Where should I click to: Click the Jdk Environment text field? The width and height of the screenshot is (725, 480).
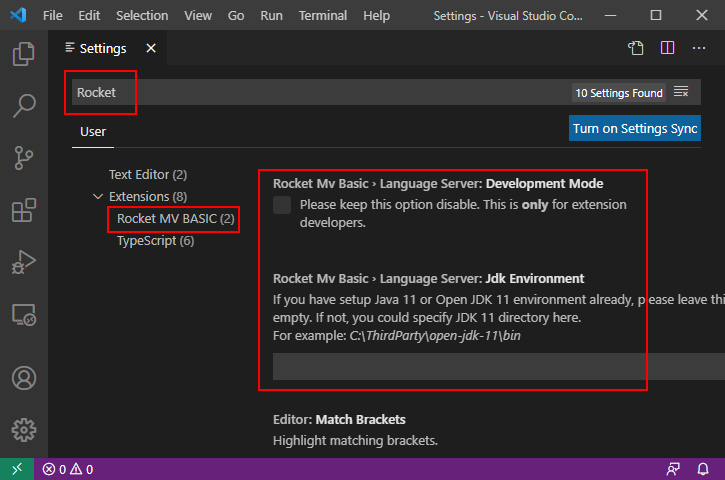460,366
